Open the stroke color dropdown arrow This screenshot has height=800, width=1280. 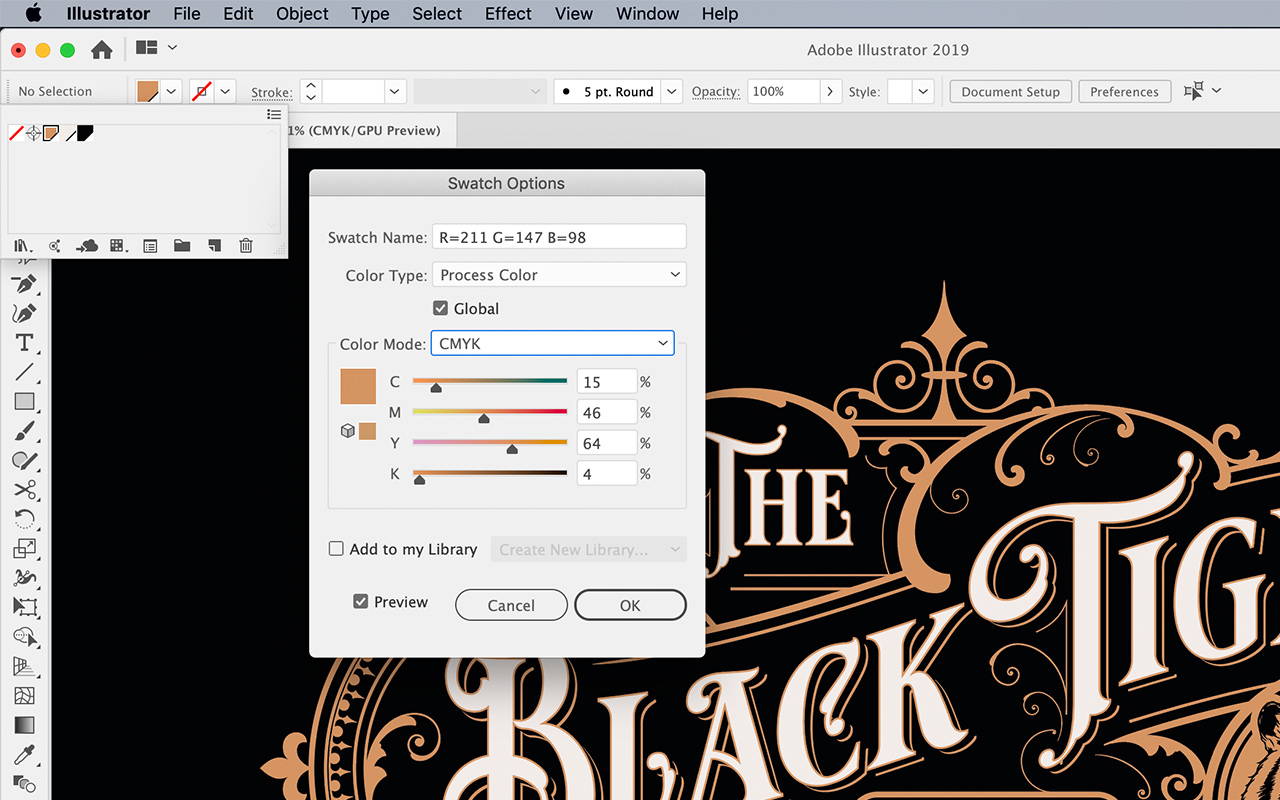coord(226,91)
